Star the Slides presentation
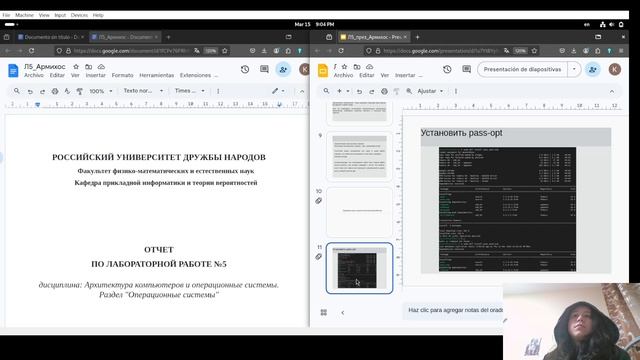This screenshot has width=640, height=360. [x=344, y=67]
